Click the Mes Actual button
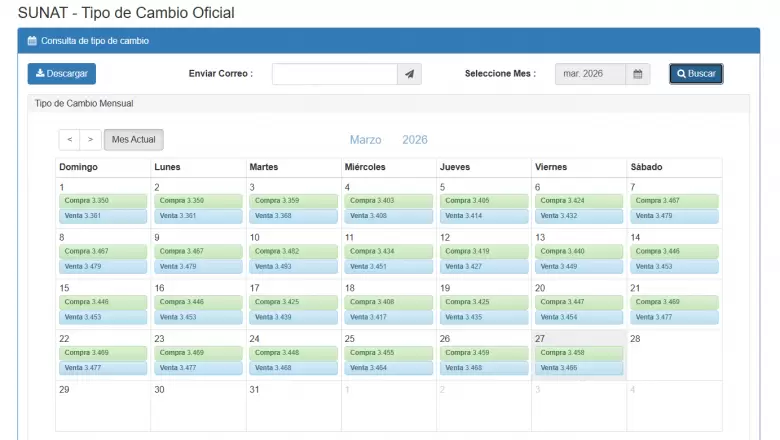The height and width of the screenshot is (440, 780). tap(134, 140)
